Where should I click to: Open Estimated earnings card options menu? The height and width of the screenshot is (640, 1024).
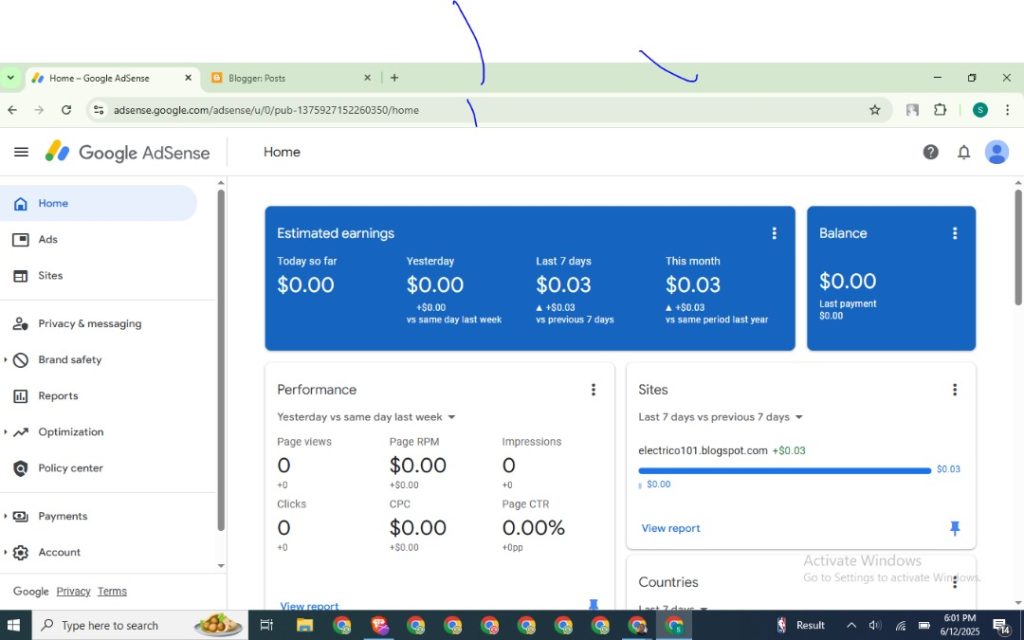pos(773,233)
